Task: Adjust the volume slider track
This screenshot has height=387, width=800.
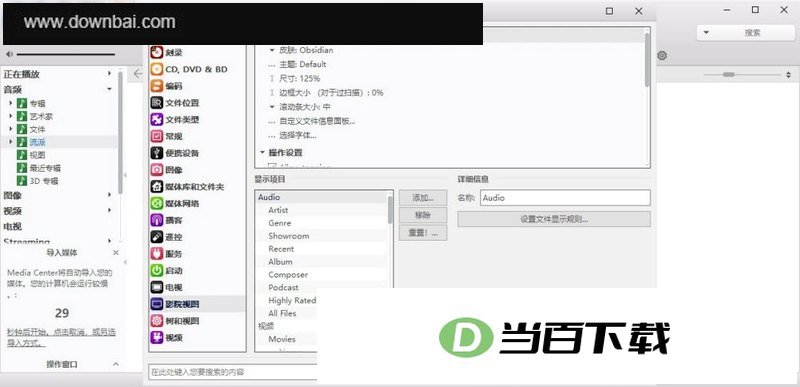Action: click(66, 54)
